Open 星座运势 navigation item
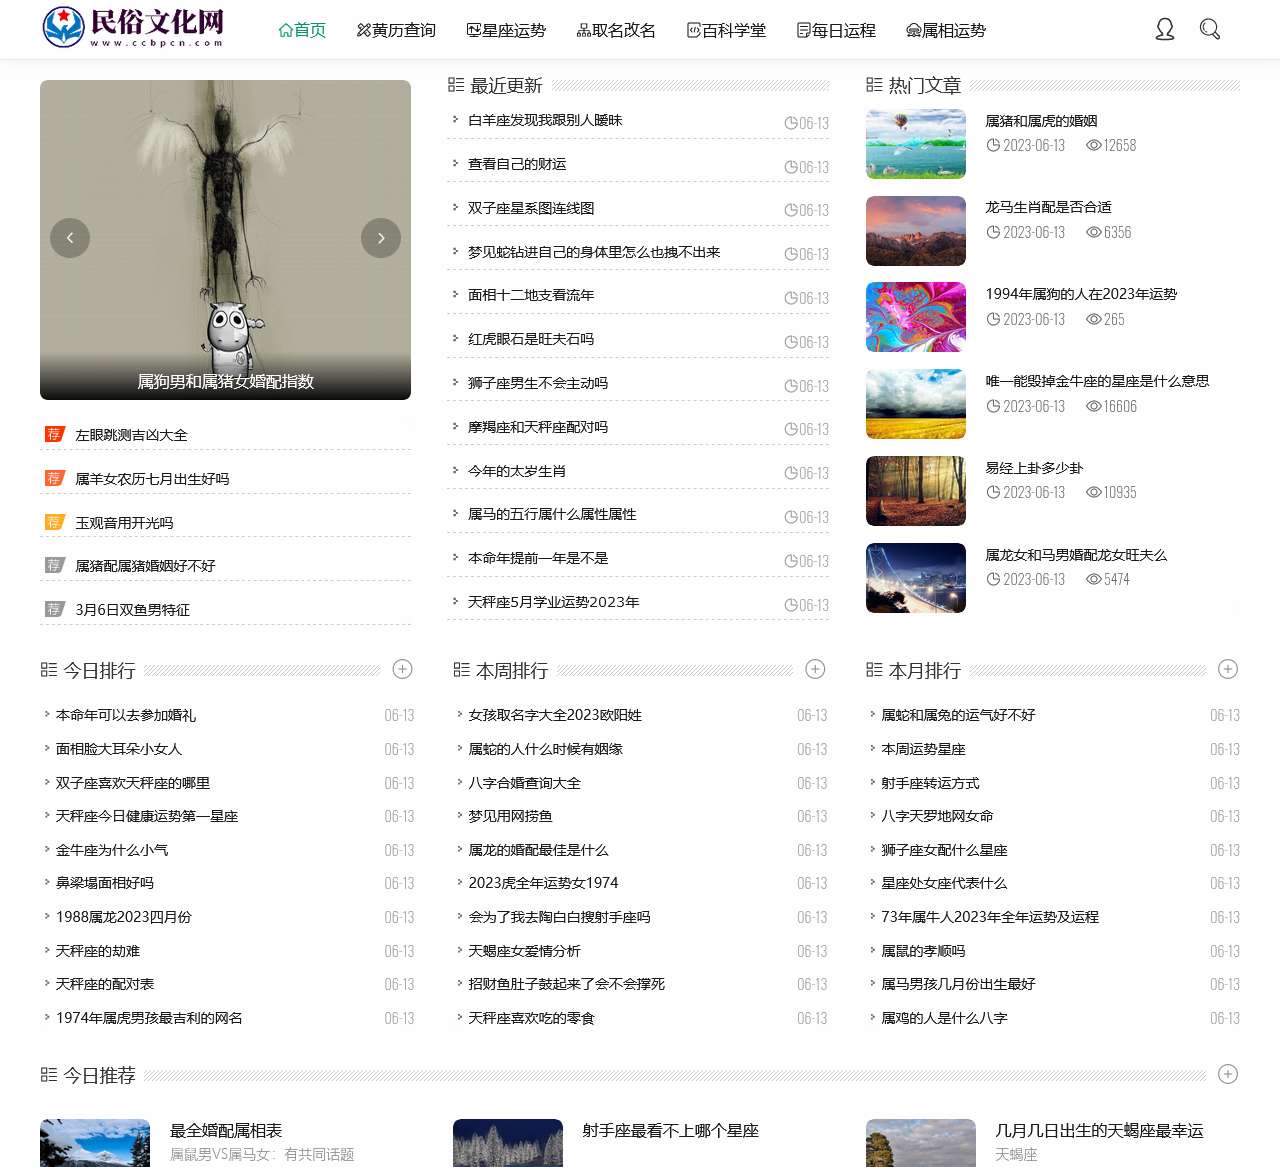Viewport: 1280px width, 1167px height. (506, 30)
